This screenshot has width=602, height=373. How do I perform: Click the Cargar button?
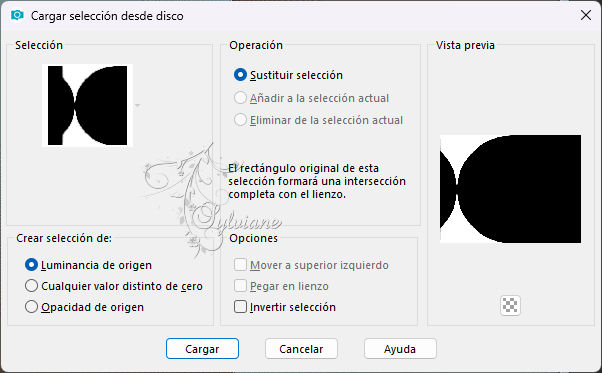[x=202, y=349]
